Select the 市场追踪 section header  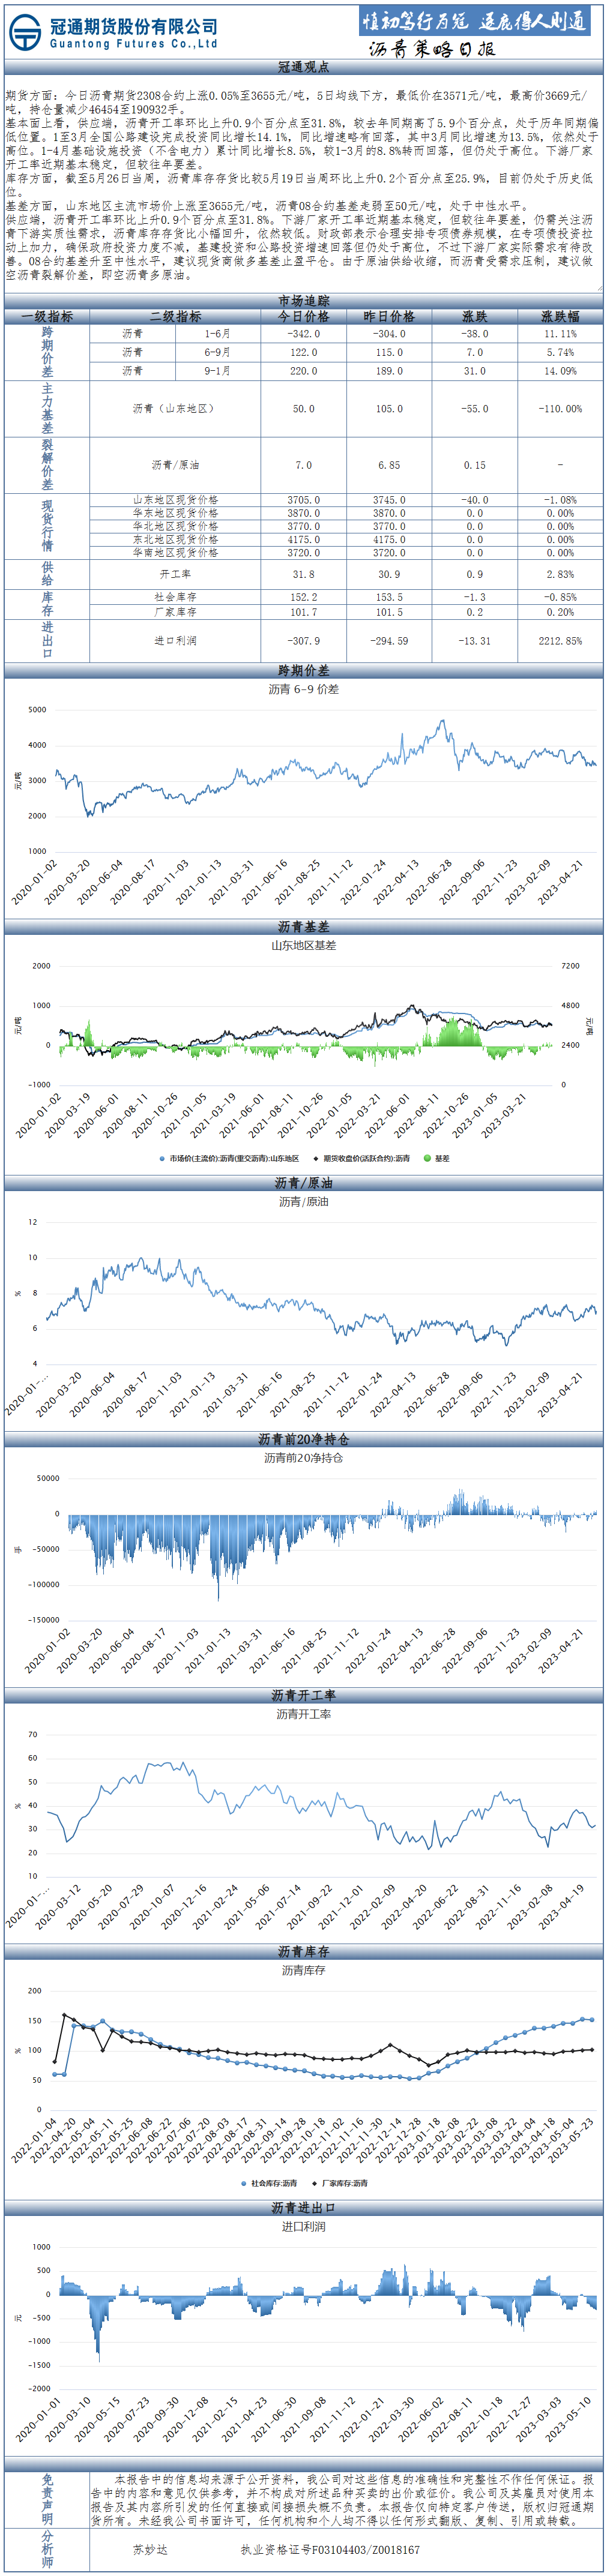point(303,301)
